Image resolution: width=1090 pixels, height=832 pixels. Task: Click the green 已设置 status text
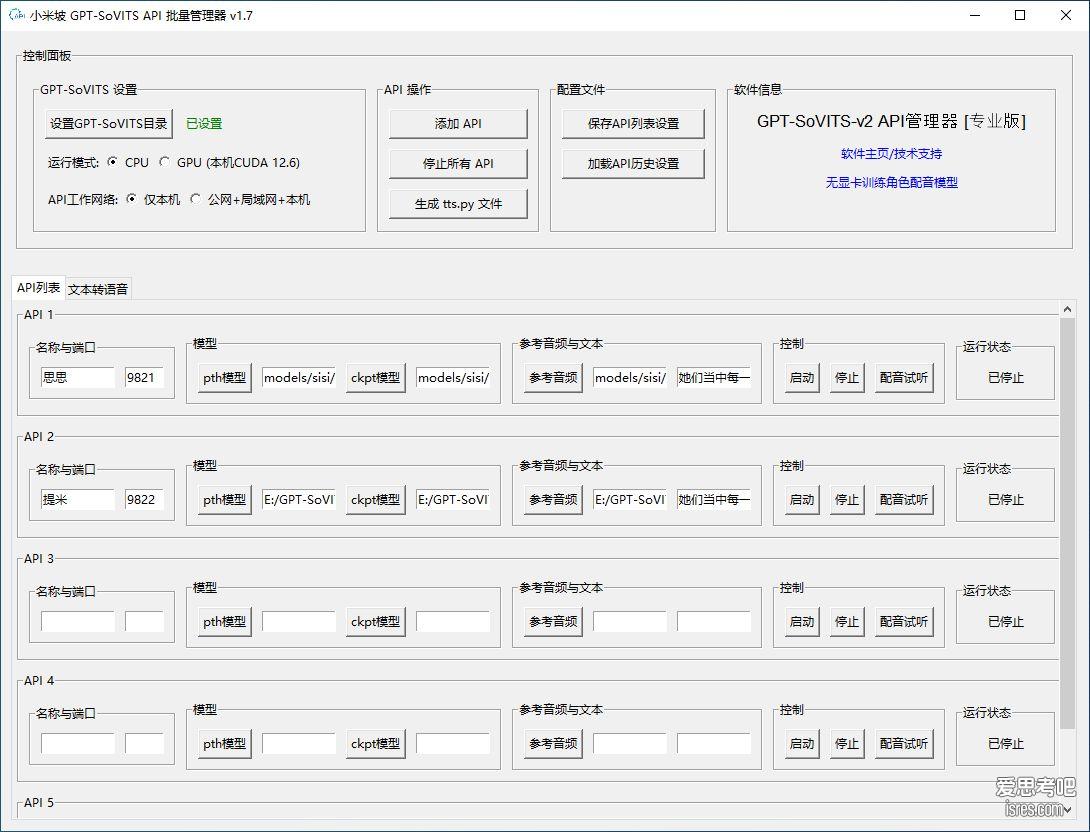pyautogui.click(x=204, y=124)
